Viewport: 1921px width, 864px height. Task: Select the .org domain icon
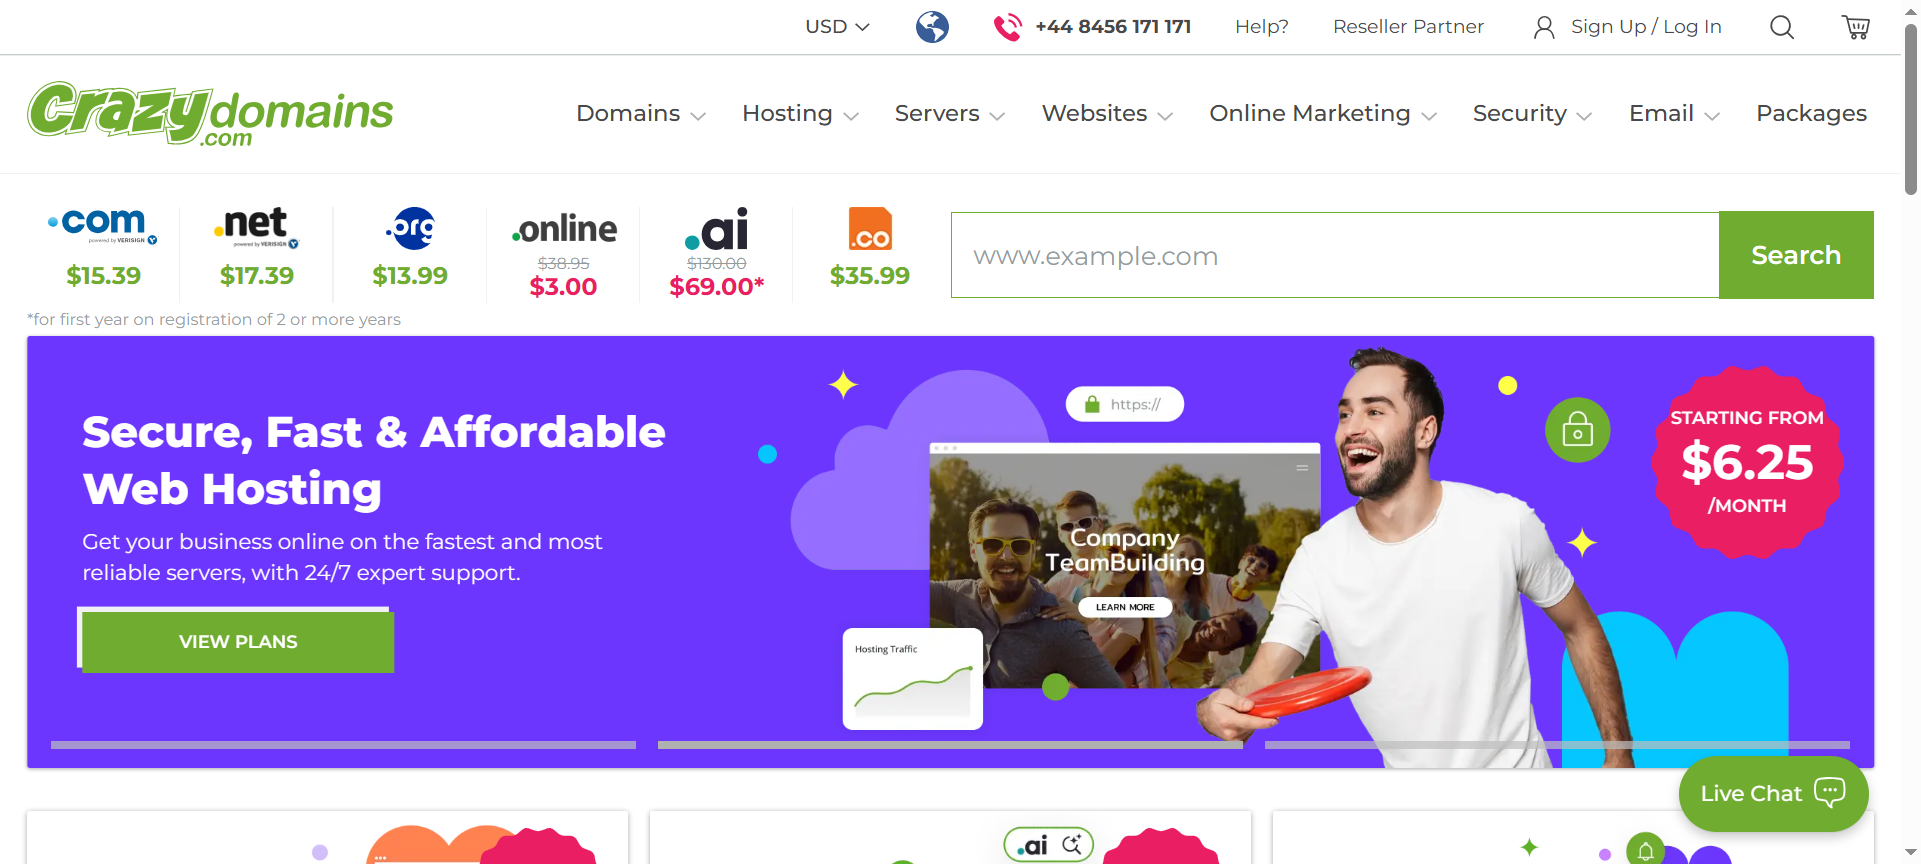[x=410, y=228]
